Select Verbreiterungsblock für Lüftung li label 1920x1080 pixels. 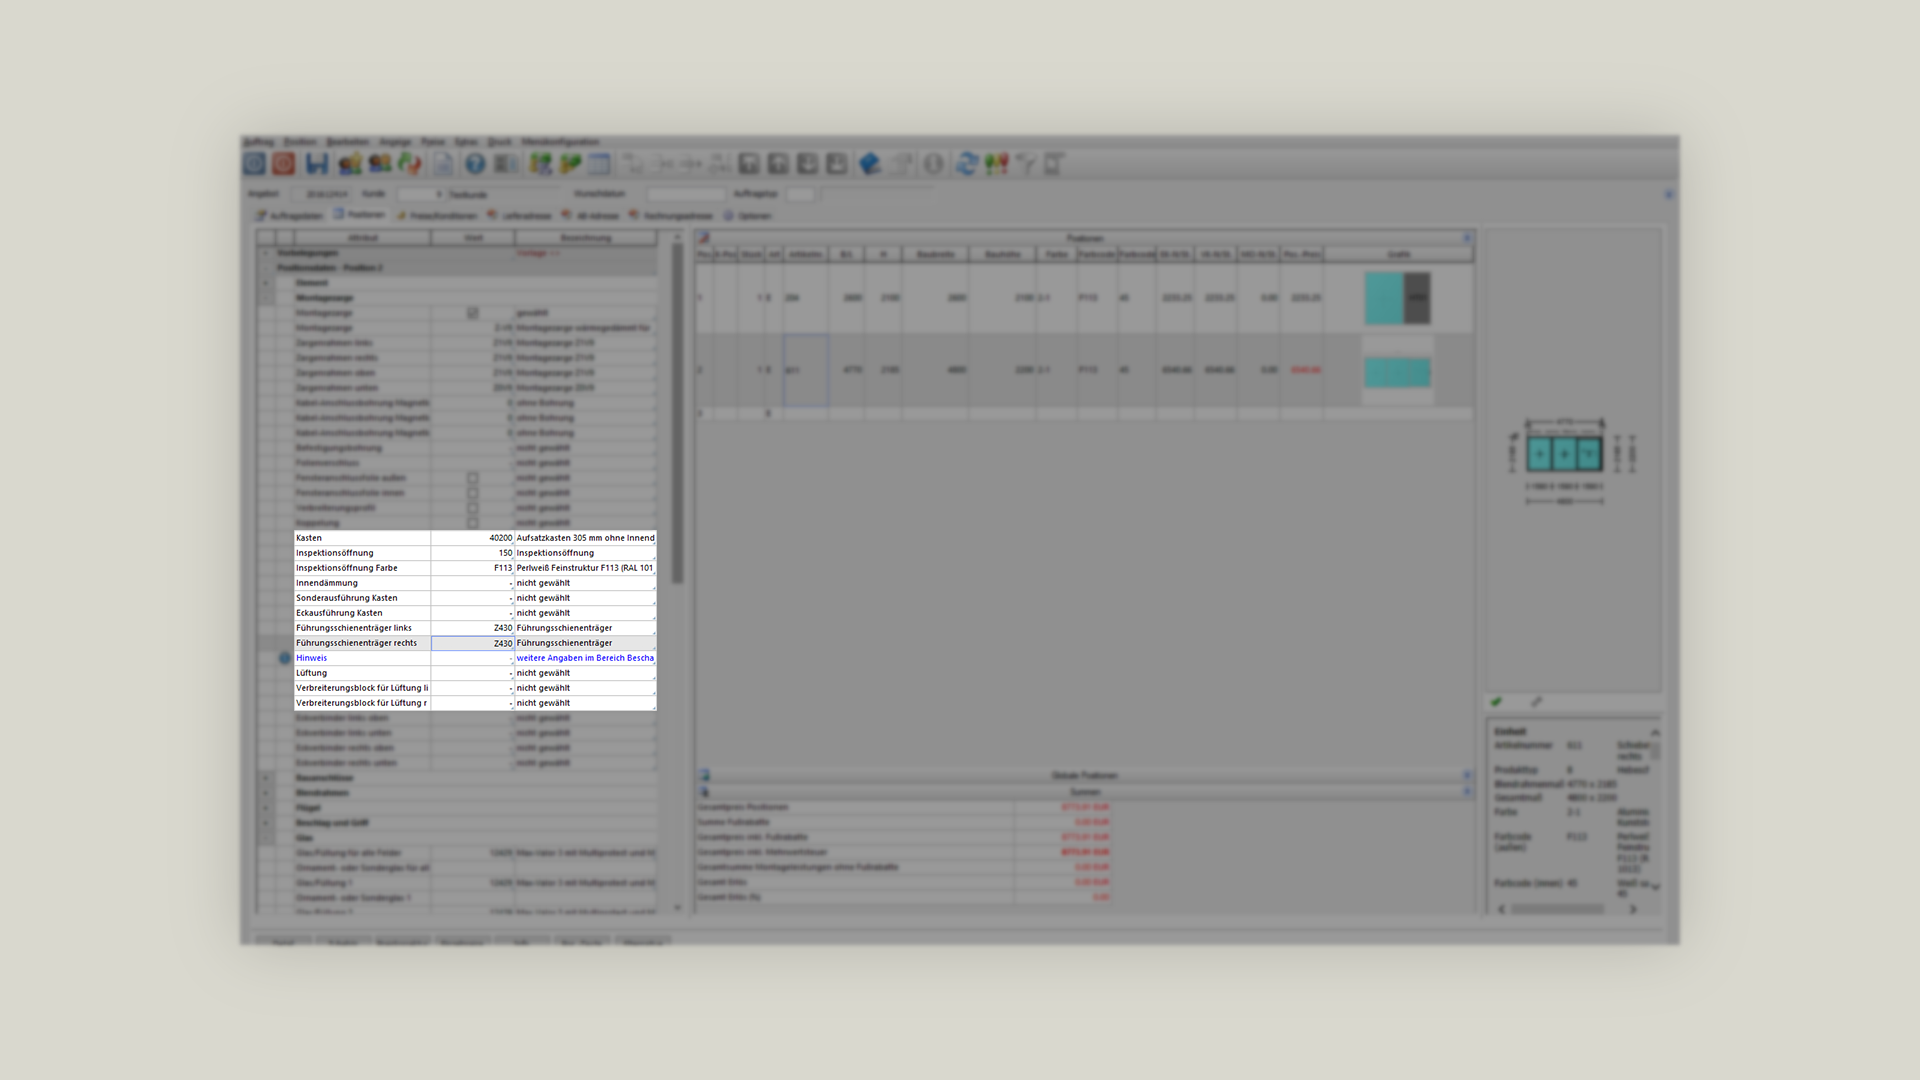[362, 688]
